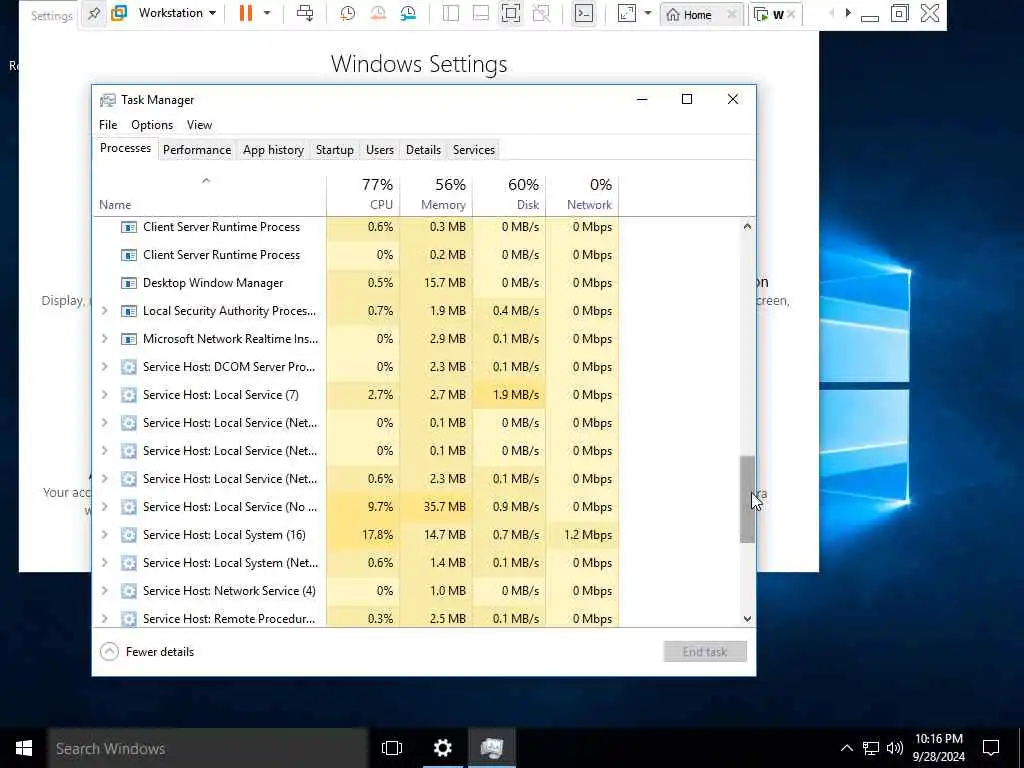This screenshot has height=768, width=1024.
Task: Click the scroll up arrow in process list
Action: point(747,227)
